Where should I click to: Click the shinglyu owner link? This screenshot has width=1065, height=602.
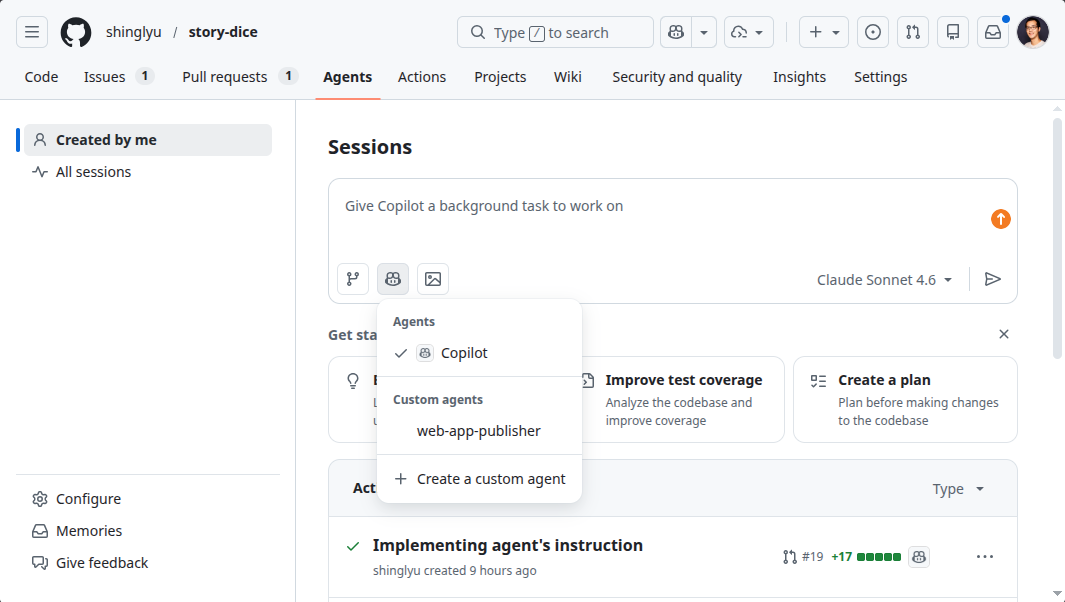coord(134,32)
